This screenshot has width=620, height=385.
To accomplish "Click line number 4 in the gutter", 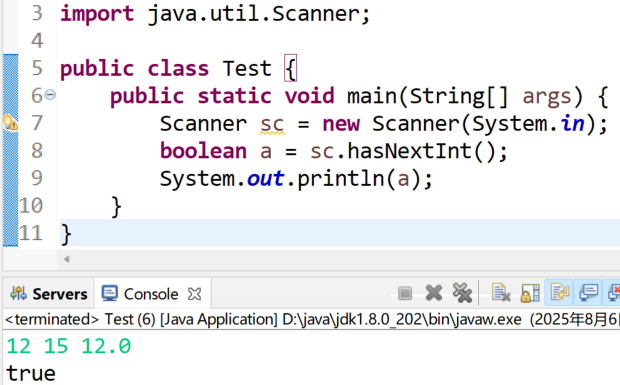I will point(37,41).
